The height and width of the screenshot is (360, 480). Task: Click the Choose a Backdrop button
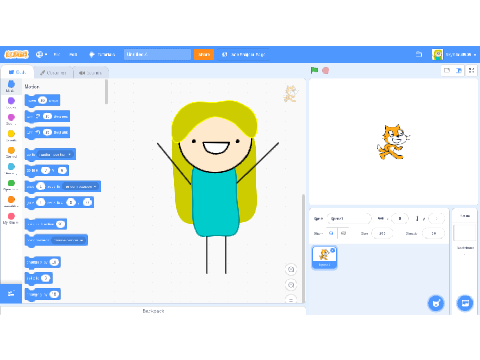click(x=465, y=303)
